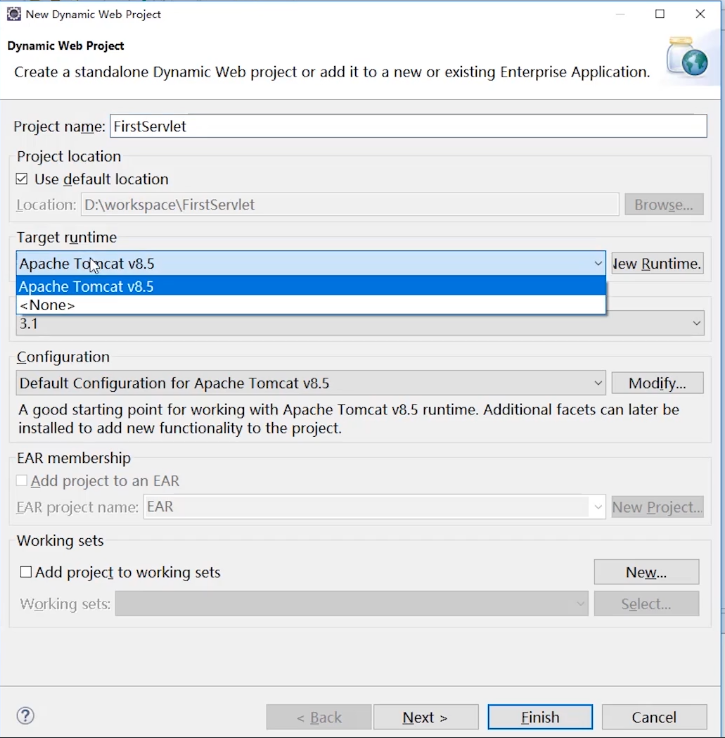Click the Finish button

540,717
